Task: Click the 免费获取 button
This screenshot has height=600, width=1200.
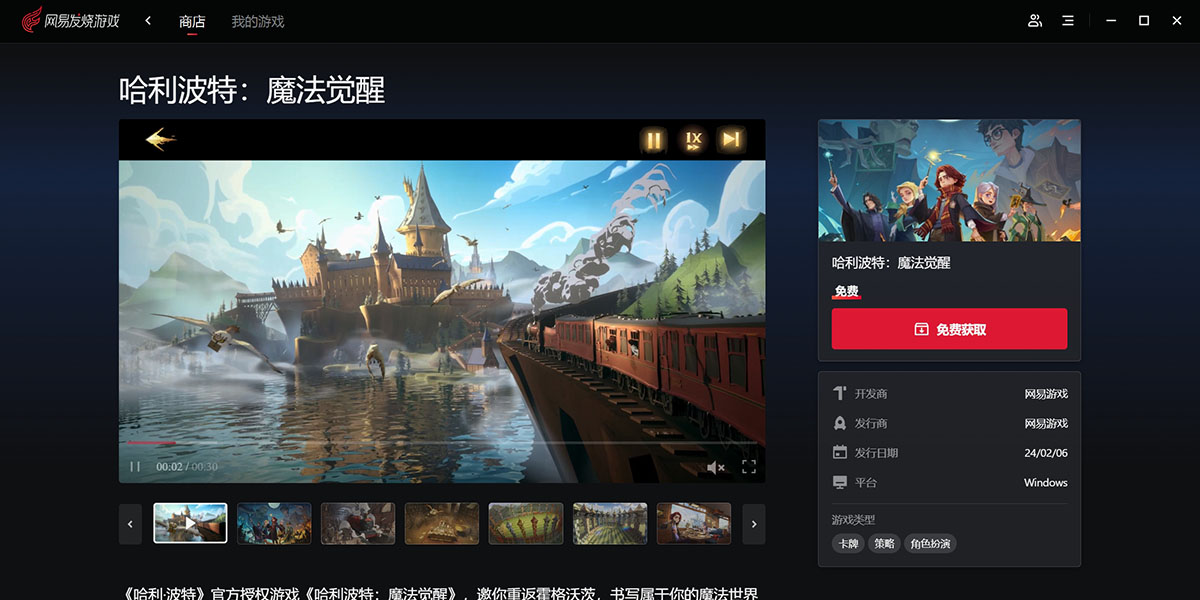Action: [949, 329]
